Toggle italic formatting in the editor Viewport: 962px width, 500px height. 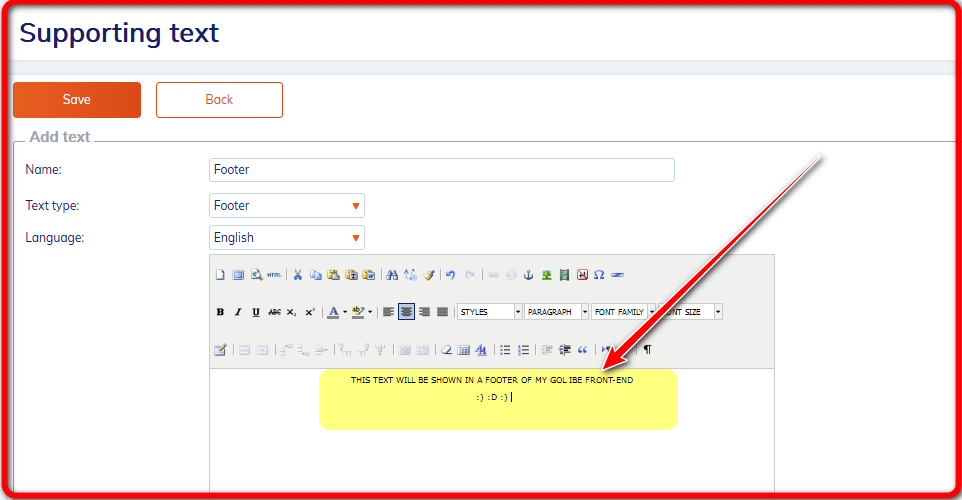pos(238,312)
